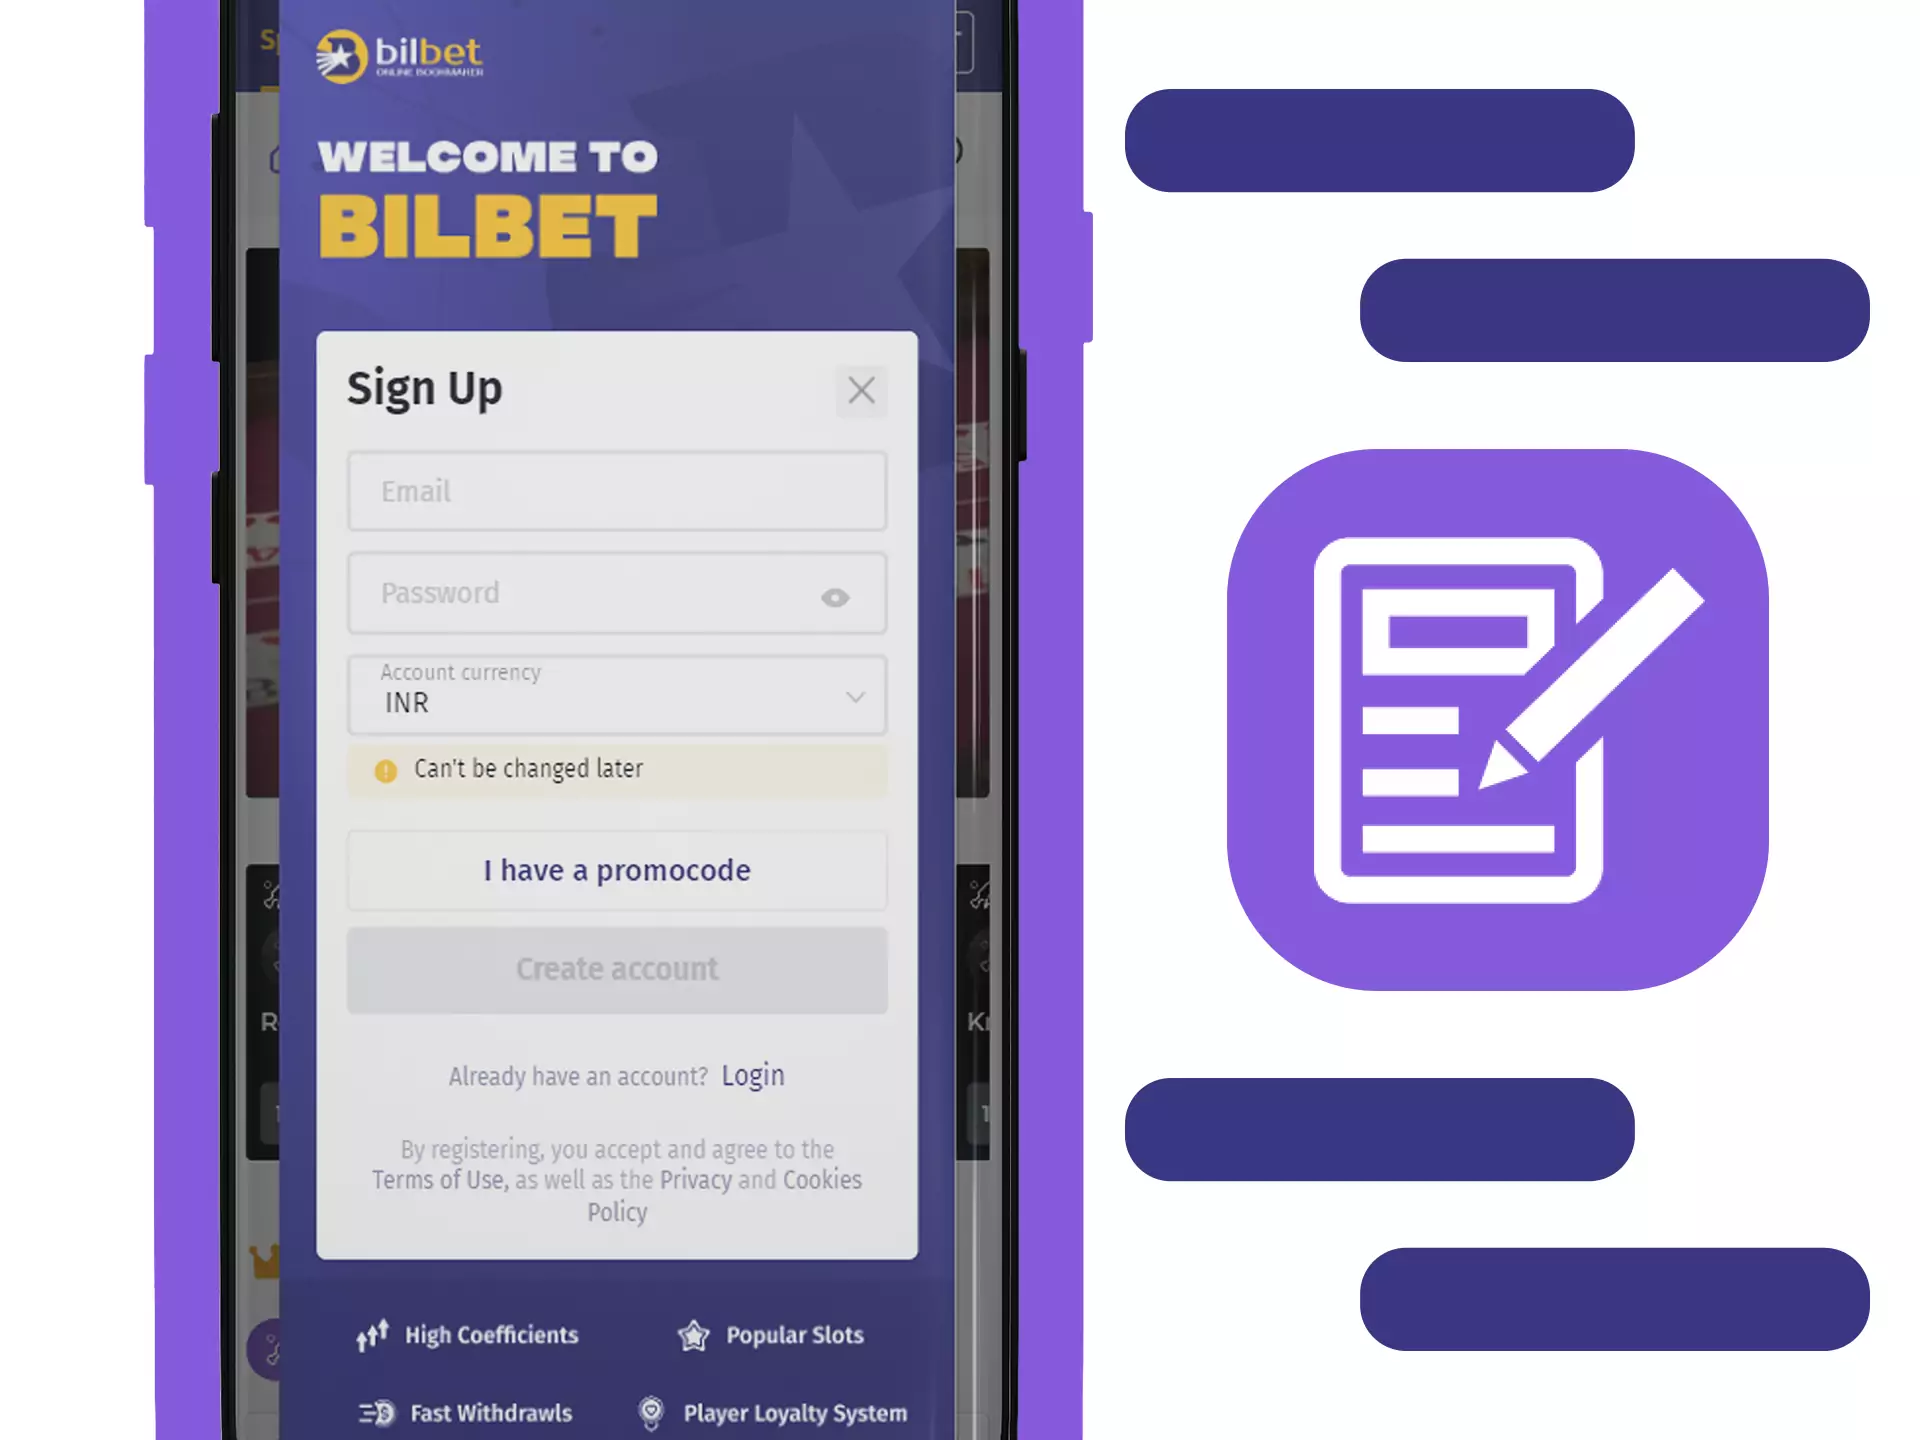Click the close X button on Sign Up
The height and width of the screenshot is (1440, 1920).
(x=862, y=390)
